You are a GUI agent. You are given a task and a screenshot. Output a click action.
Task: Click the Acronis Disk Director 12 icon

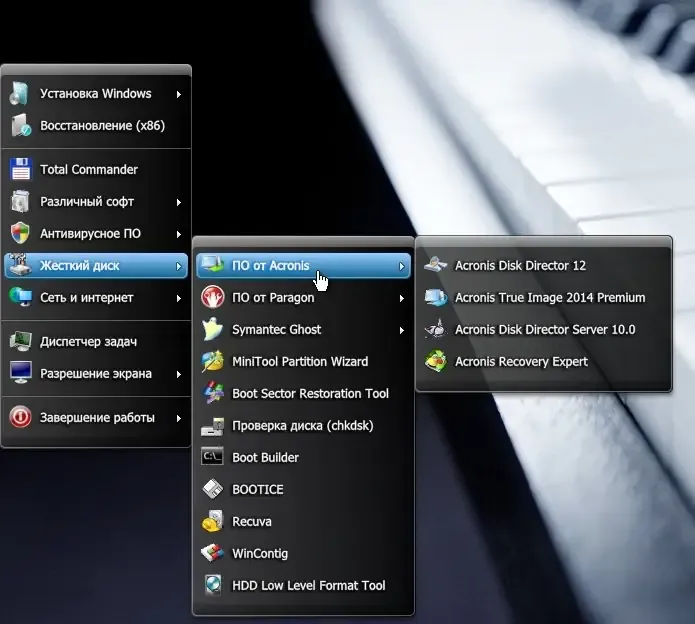435,265
